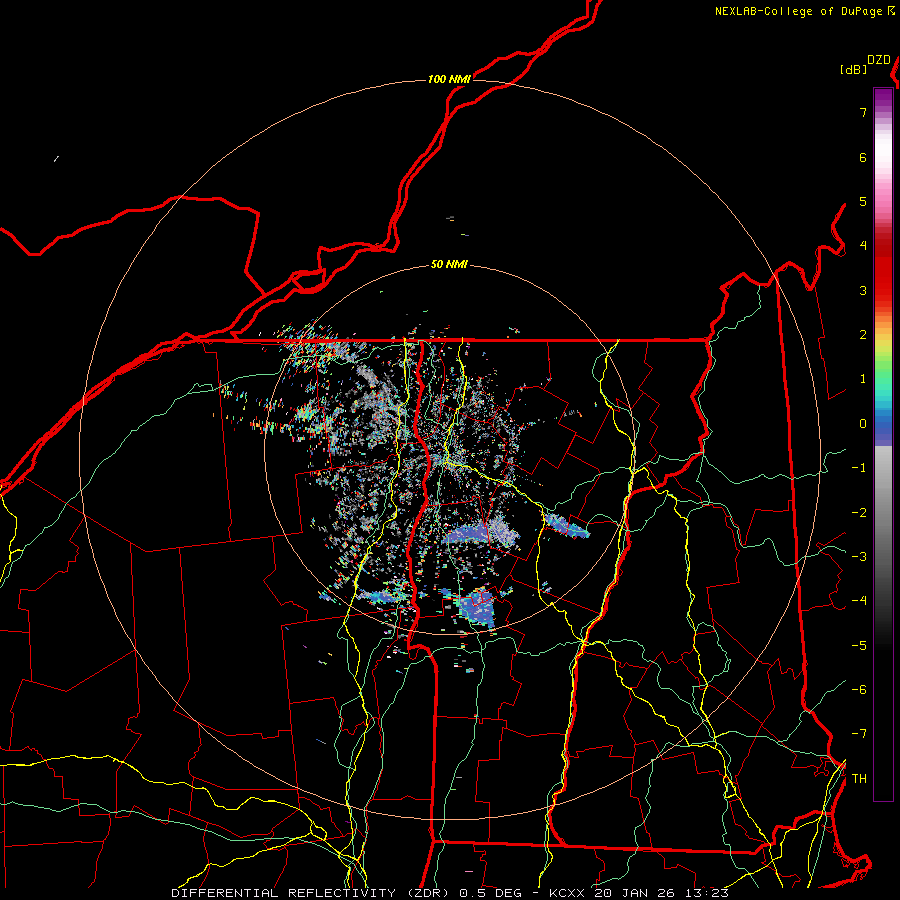The height and width of the screenshot is (900, 900).
Task: Click the KCXX station identifier
Action: point(568,893)
